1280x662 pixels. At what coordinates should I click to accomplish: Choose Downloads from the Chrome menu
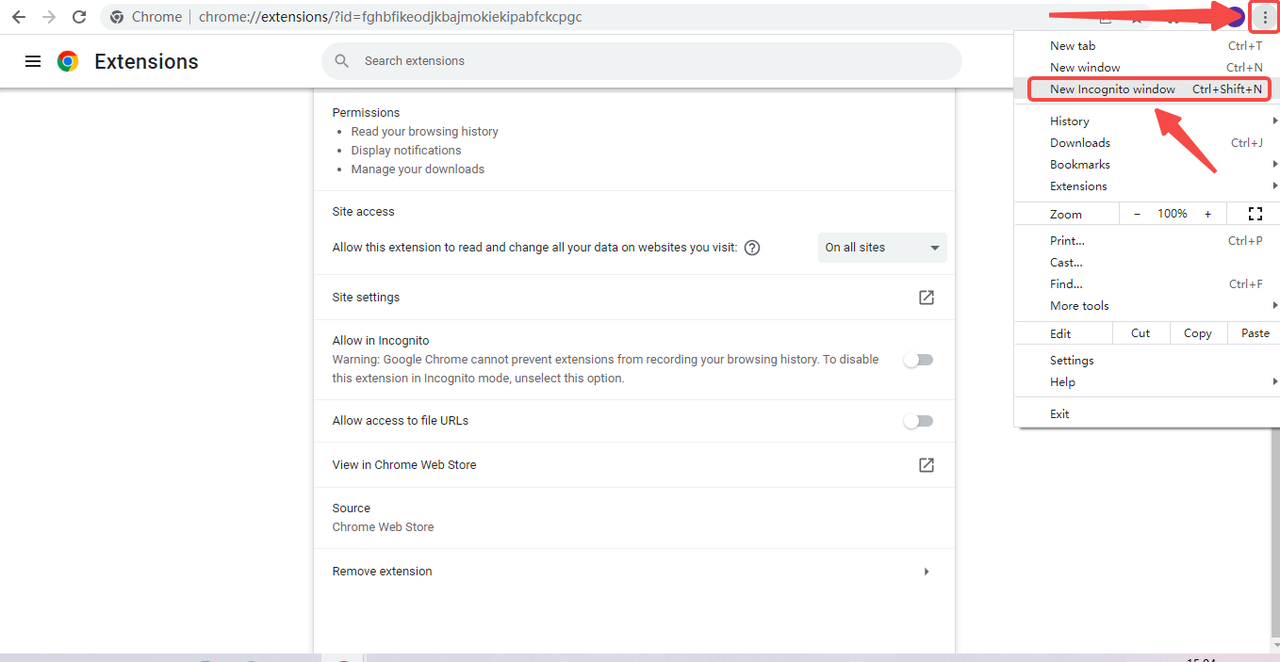[x=1080, y=143]
